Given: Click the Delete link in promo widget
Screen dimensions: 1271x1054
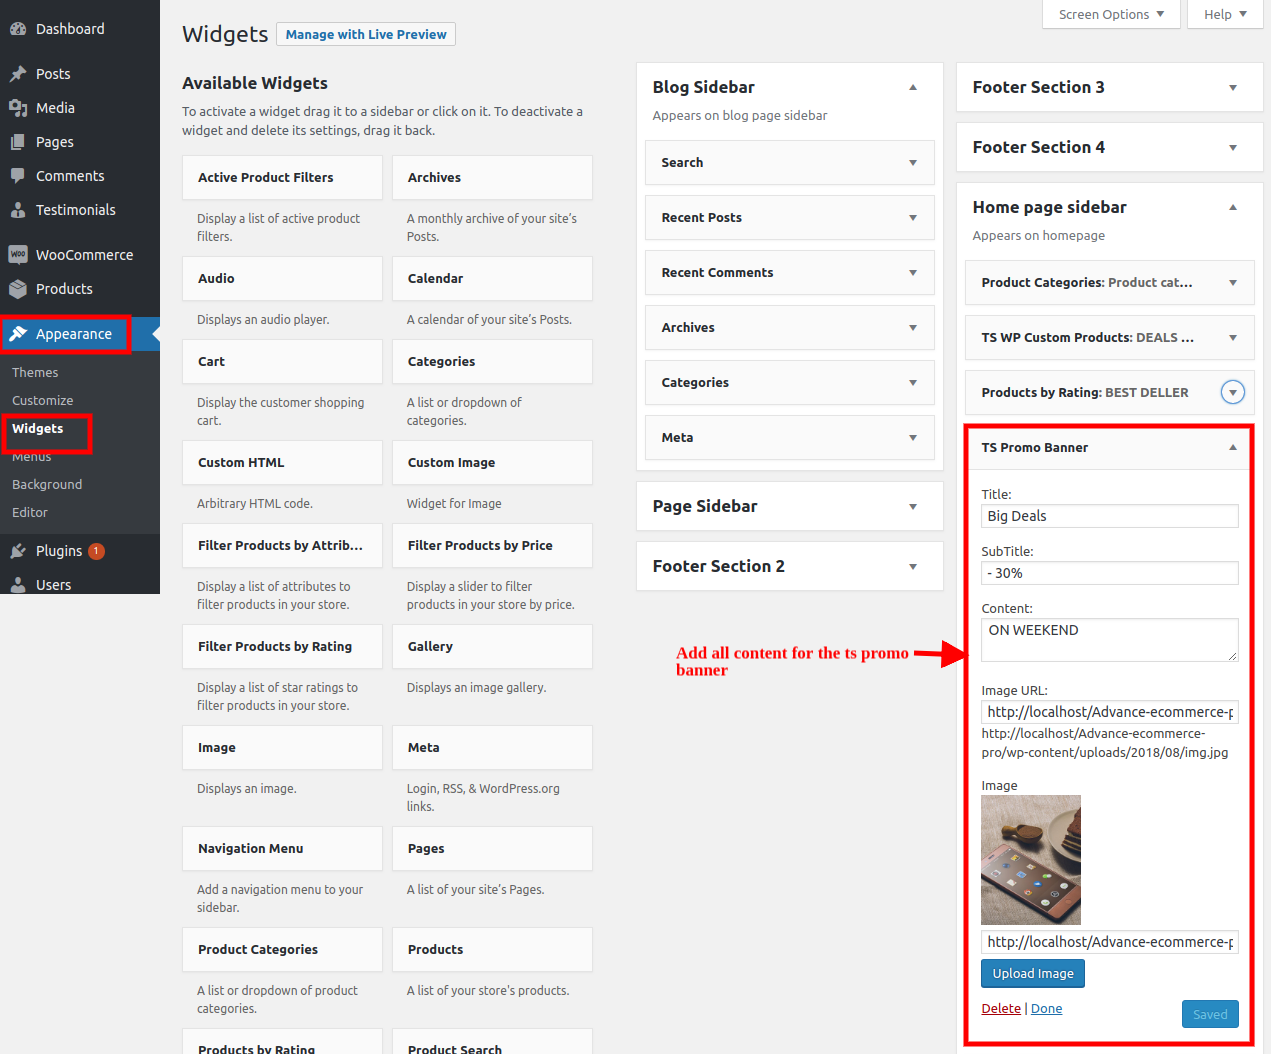Looking at the screenshot, I should pyautogui.click(x=1000, y=1009).
